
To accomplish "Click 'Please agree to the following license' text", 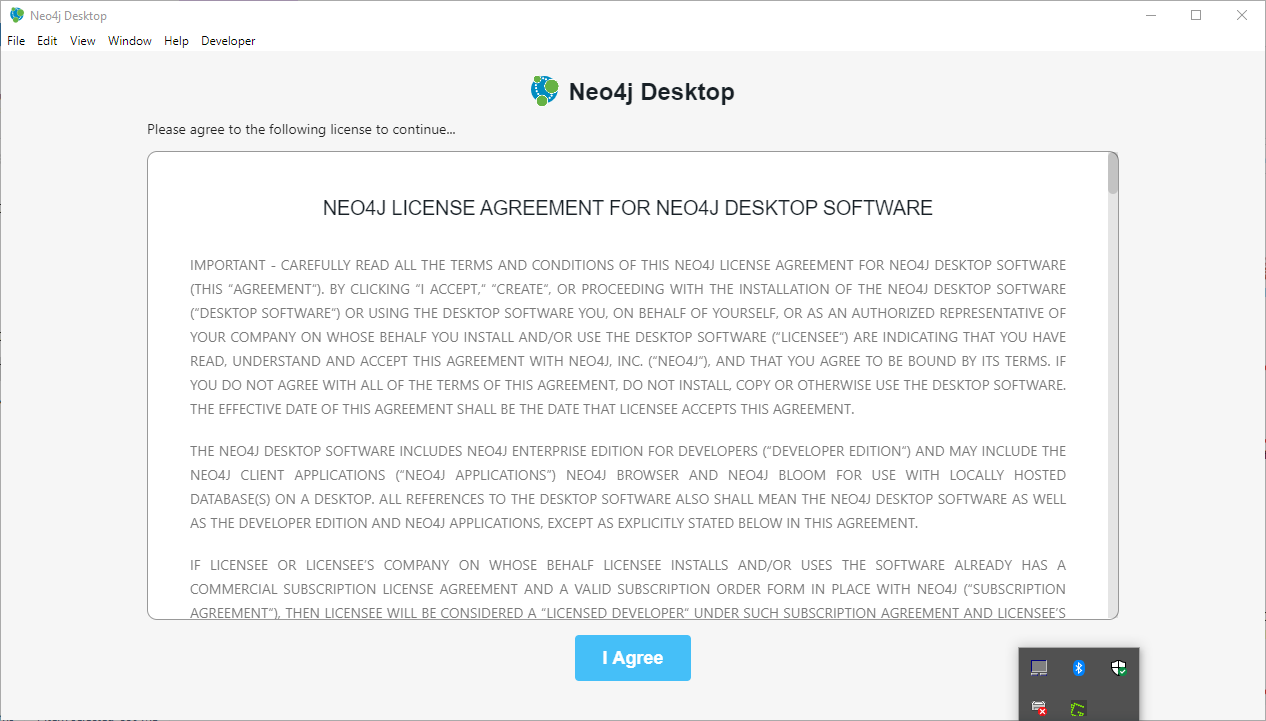I will coord(301,130).
